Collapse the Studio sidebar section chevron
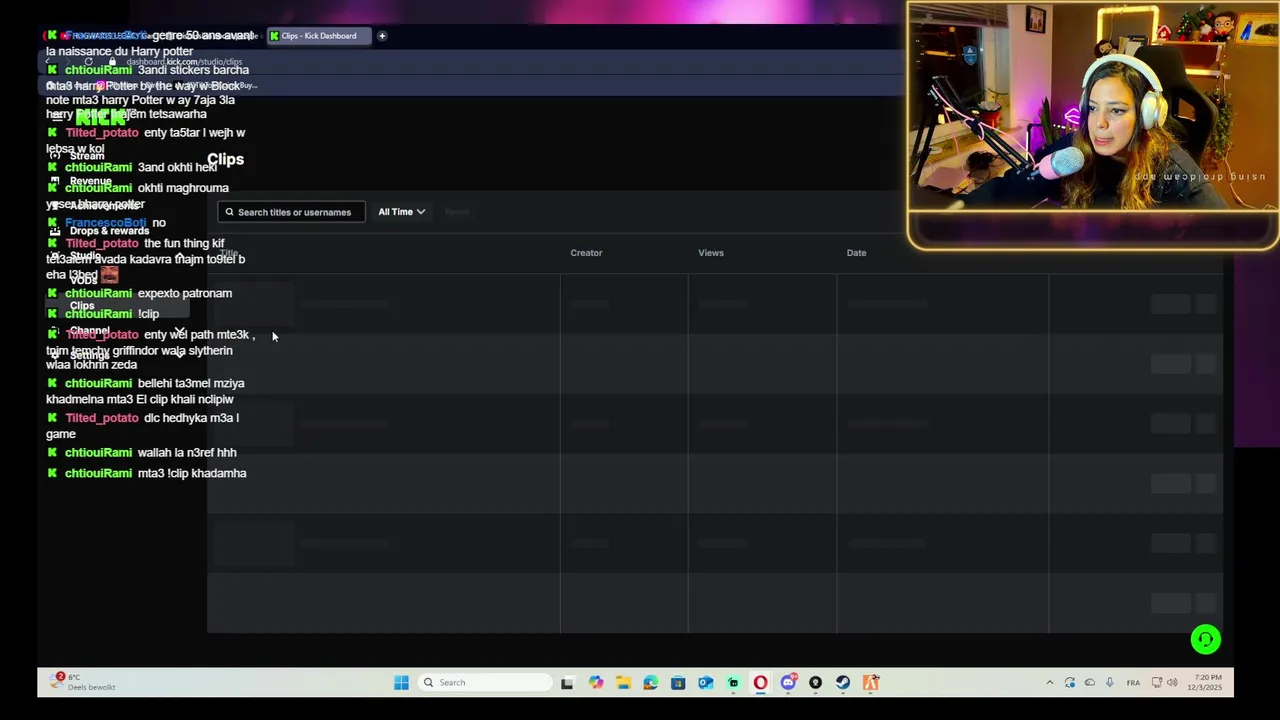This screenshot has width=1280, height=720. point(179,256)
